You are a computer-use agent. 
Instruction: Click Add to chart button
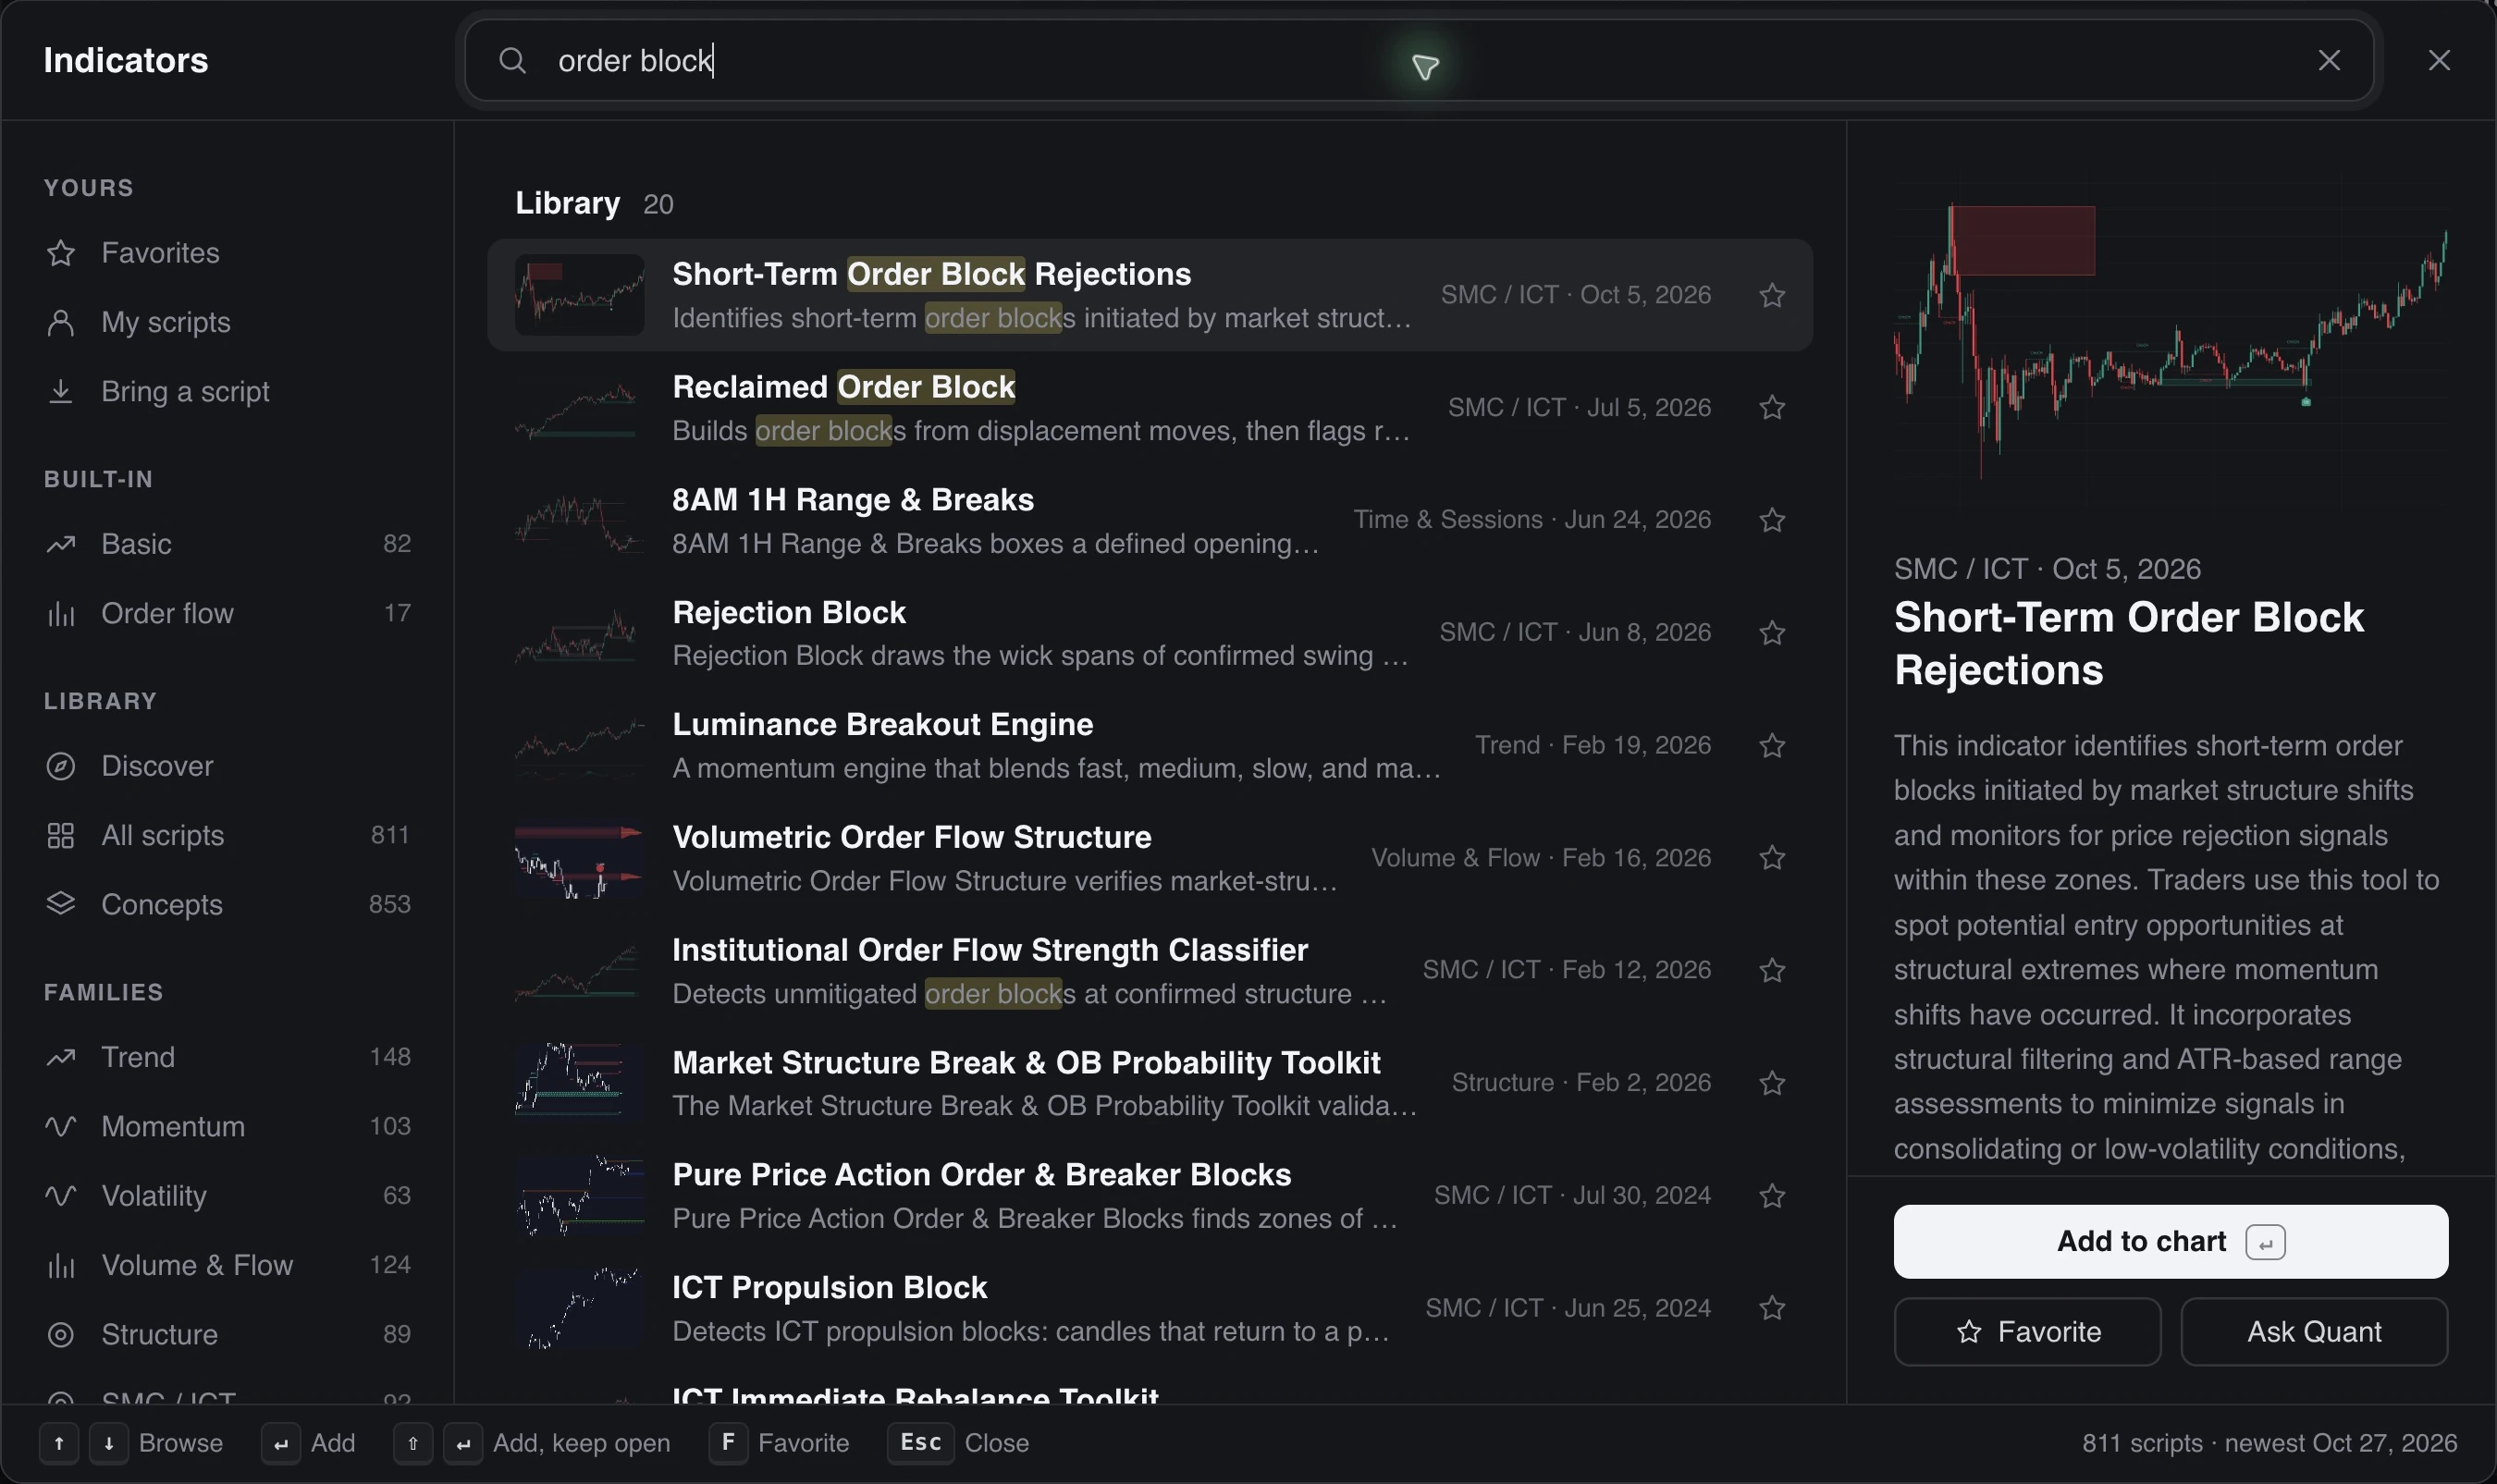(x=2171, y=1242)
